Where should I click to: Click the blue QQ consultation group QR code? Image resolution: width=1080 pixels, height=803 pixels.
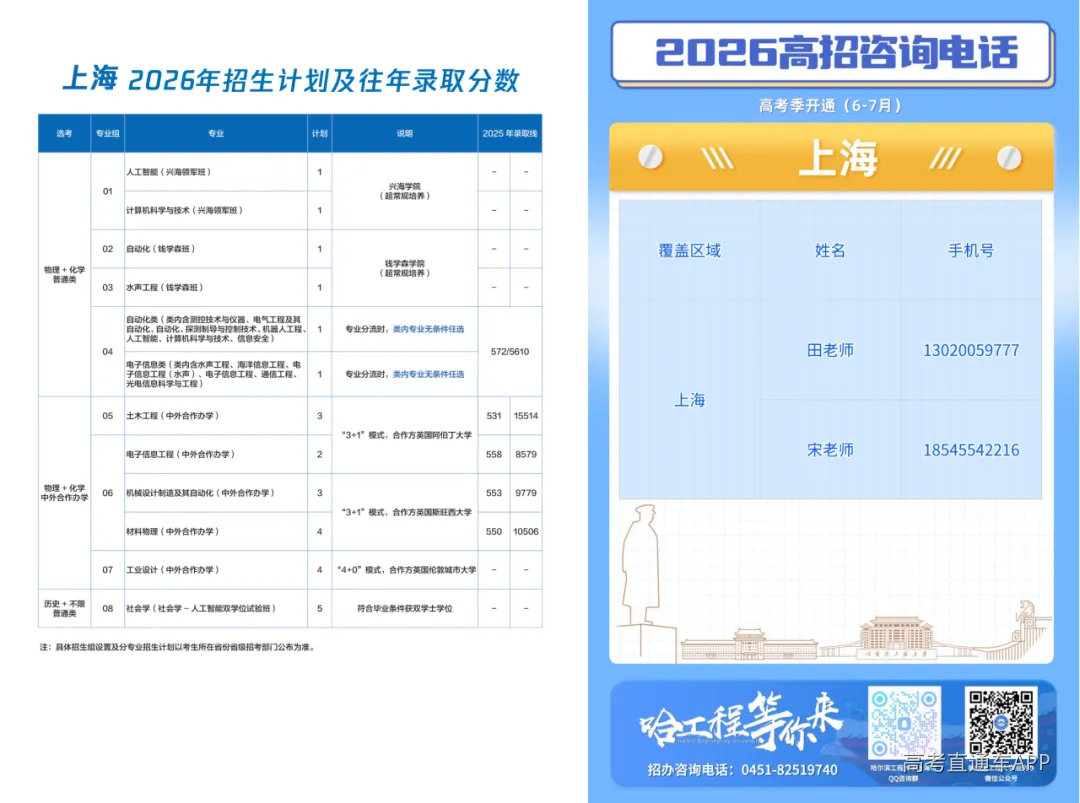click(x=904, y=724)
